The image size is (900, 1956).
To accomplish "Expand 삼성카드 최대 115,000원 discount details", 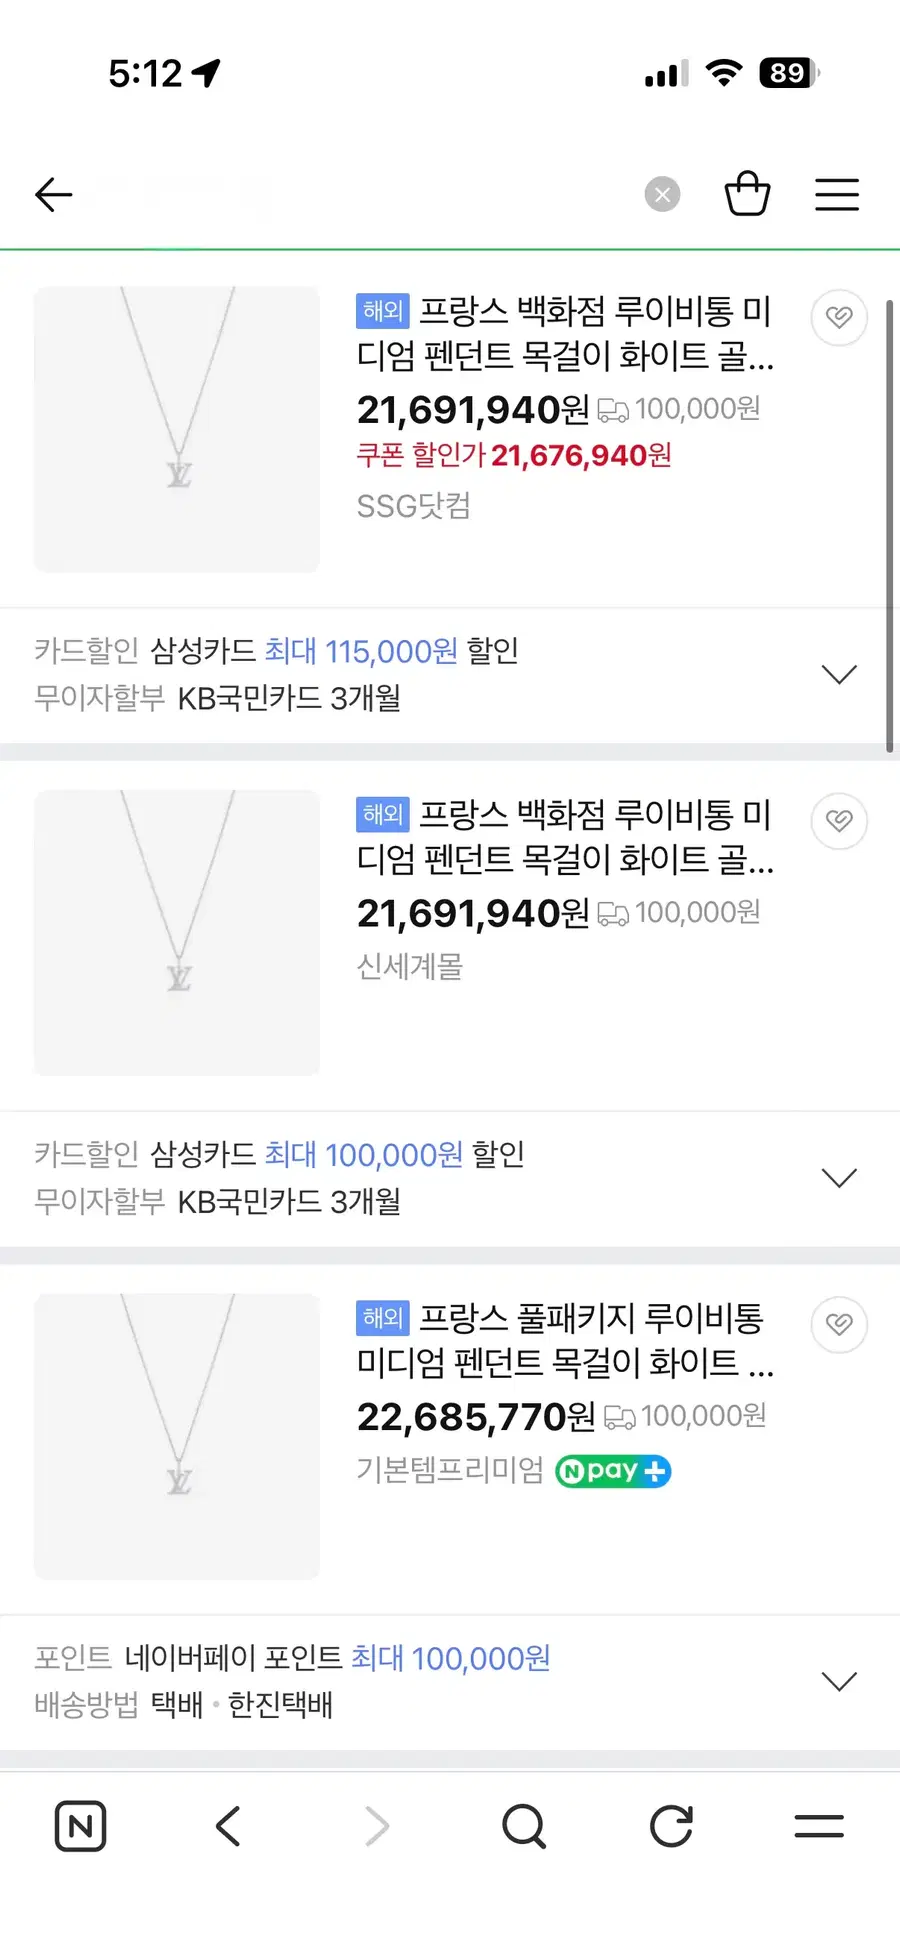I will click(x=838, y=674).
